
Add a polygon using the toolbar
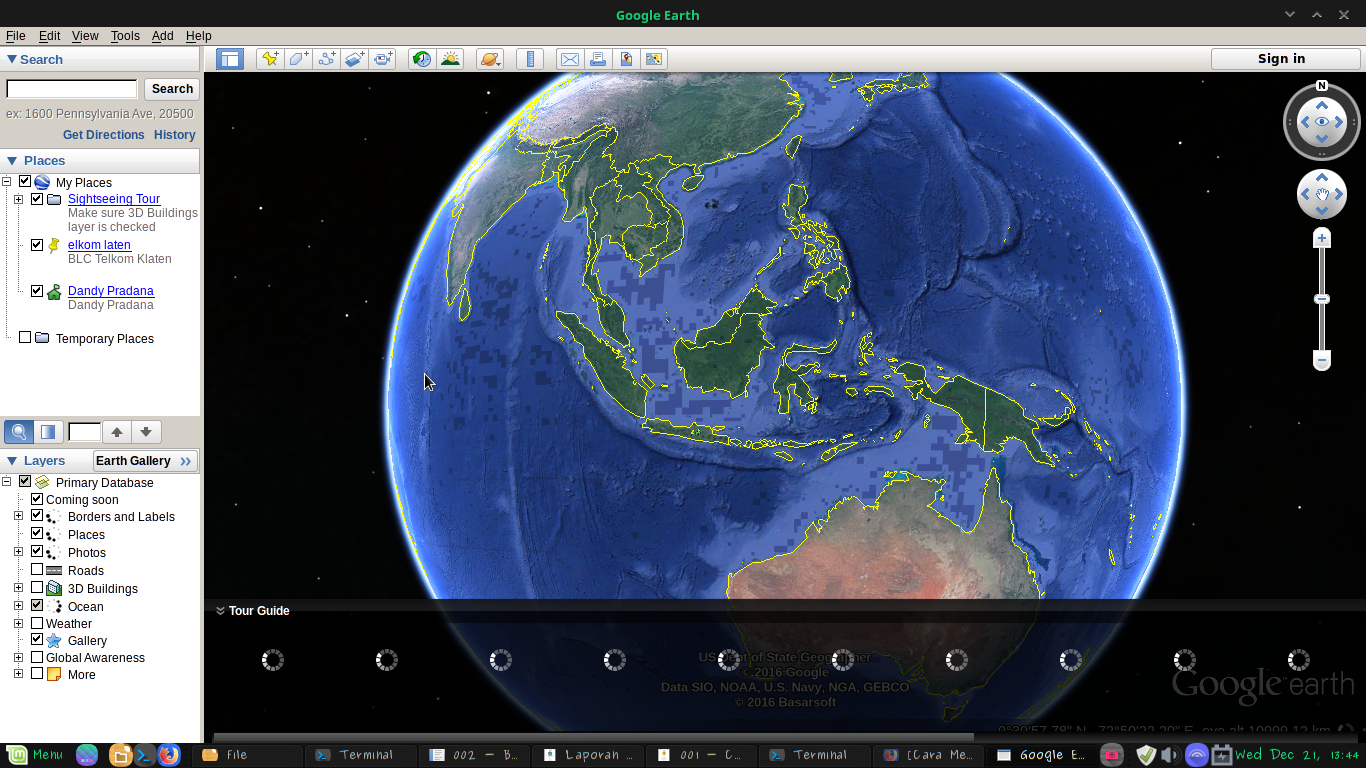point(298,59)
